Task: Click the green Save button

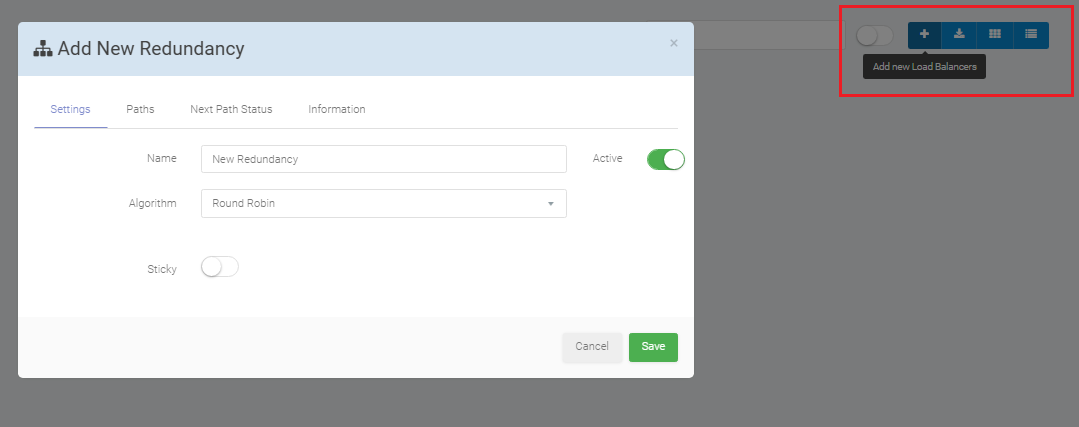Action: [653, 347]
